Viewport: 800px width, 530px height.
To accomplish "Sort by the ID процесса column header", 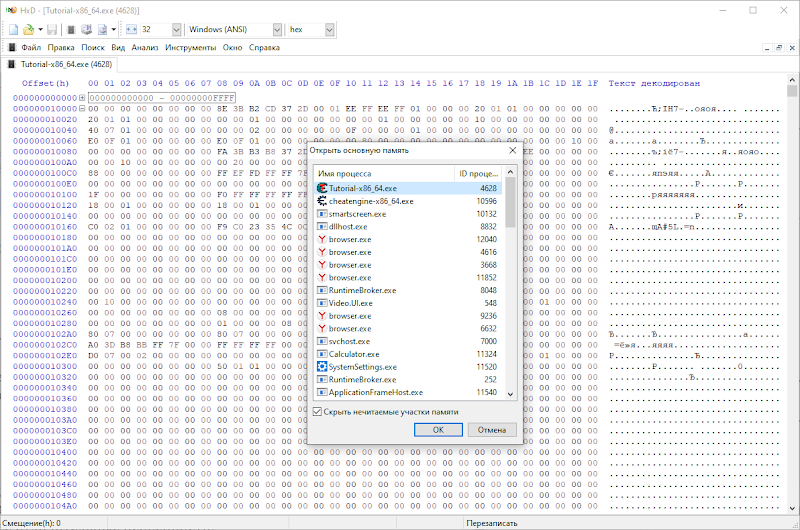I will coord(478,173).
